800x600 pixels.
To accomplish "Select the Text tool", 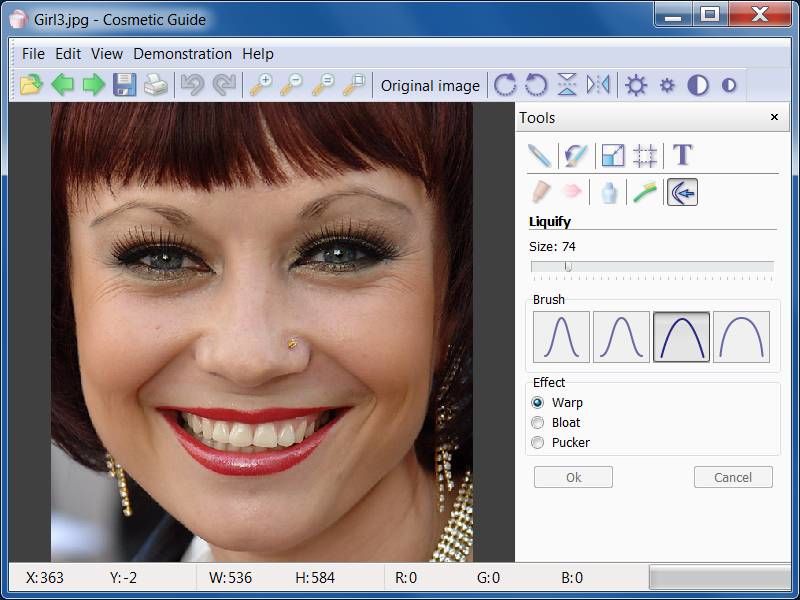I will tap(682, 154).
